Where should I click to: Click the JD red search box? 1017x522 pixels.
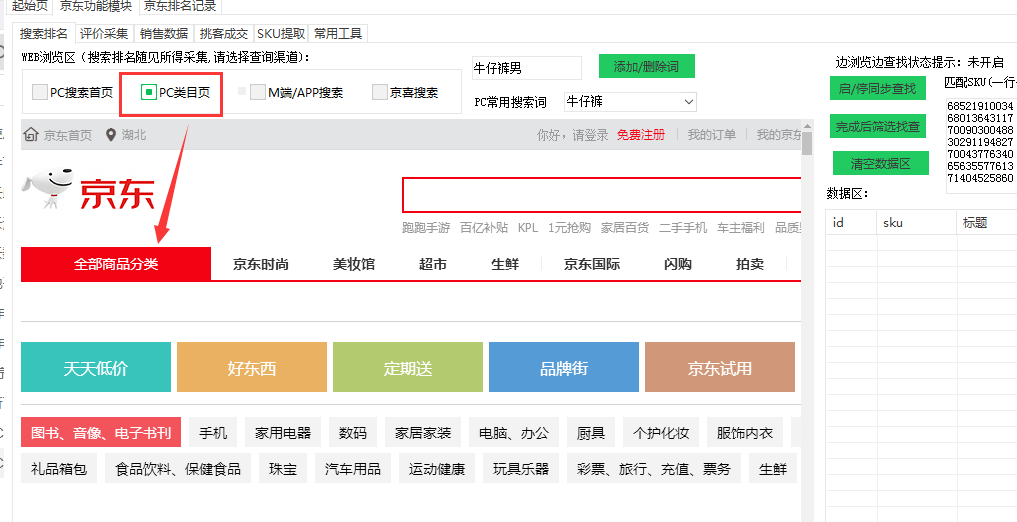click(x=601, y=195)
